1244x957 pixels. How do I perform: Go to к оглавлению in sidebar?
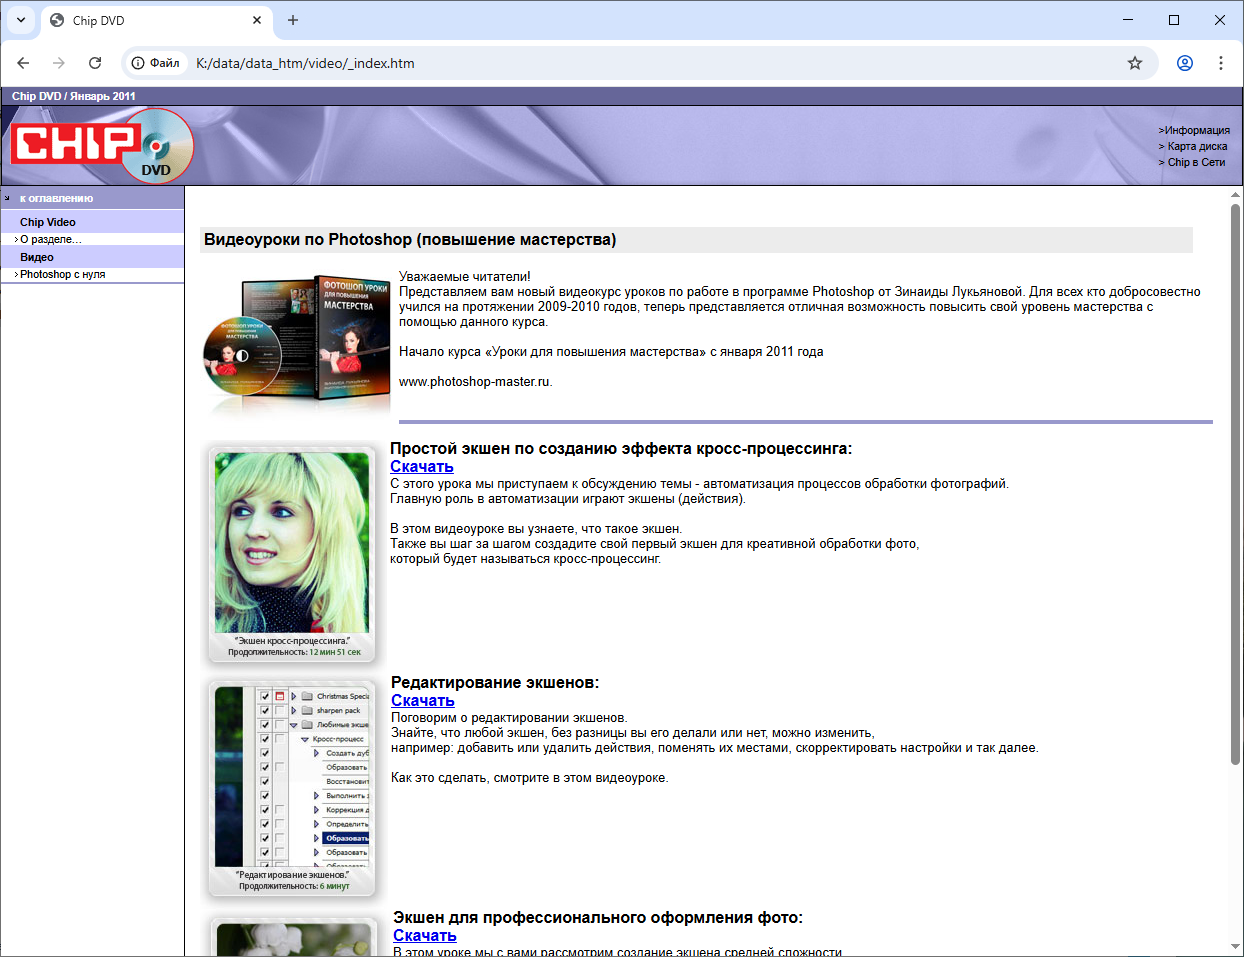pos(56,198)
